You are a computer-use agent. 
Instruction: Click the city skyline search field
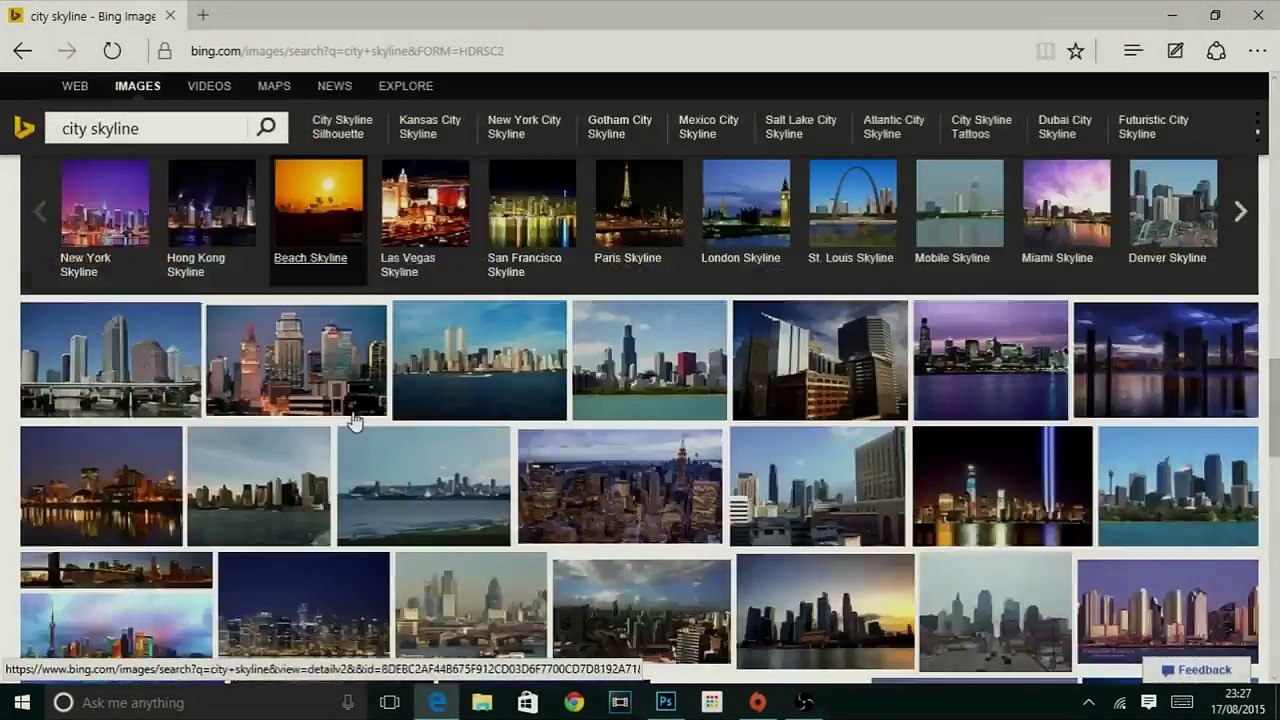pos(150,128)
